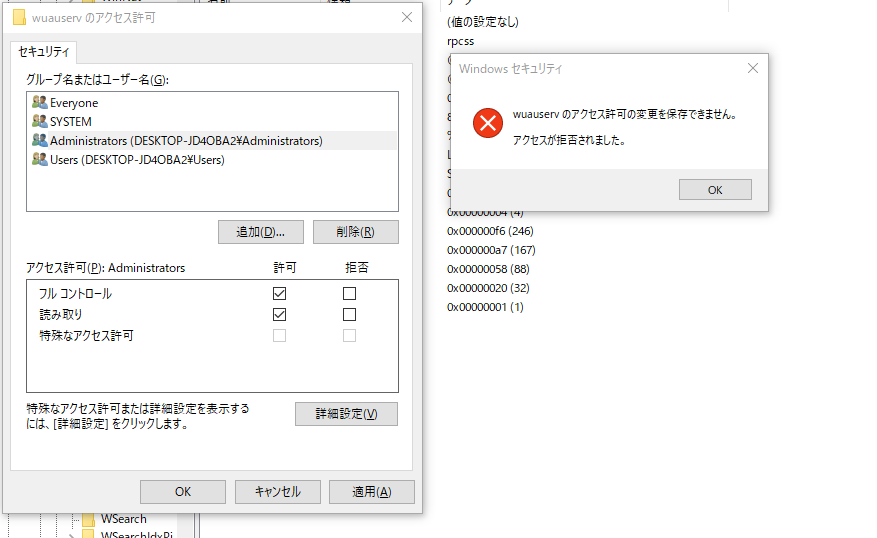Click the WSearch folder icon in the tree
This screenshot has height=538, width=877.
click(88, 519)
